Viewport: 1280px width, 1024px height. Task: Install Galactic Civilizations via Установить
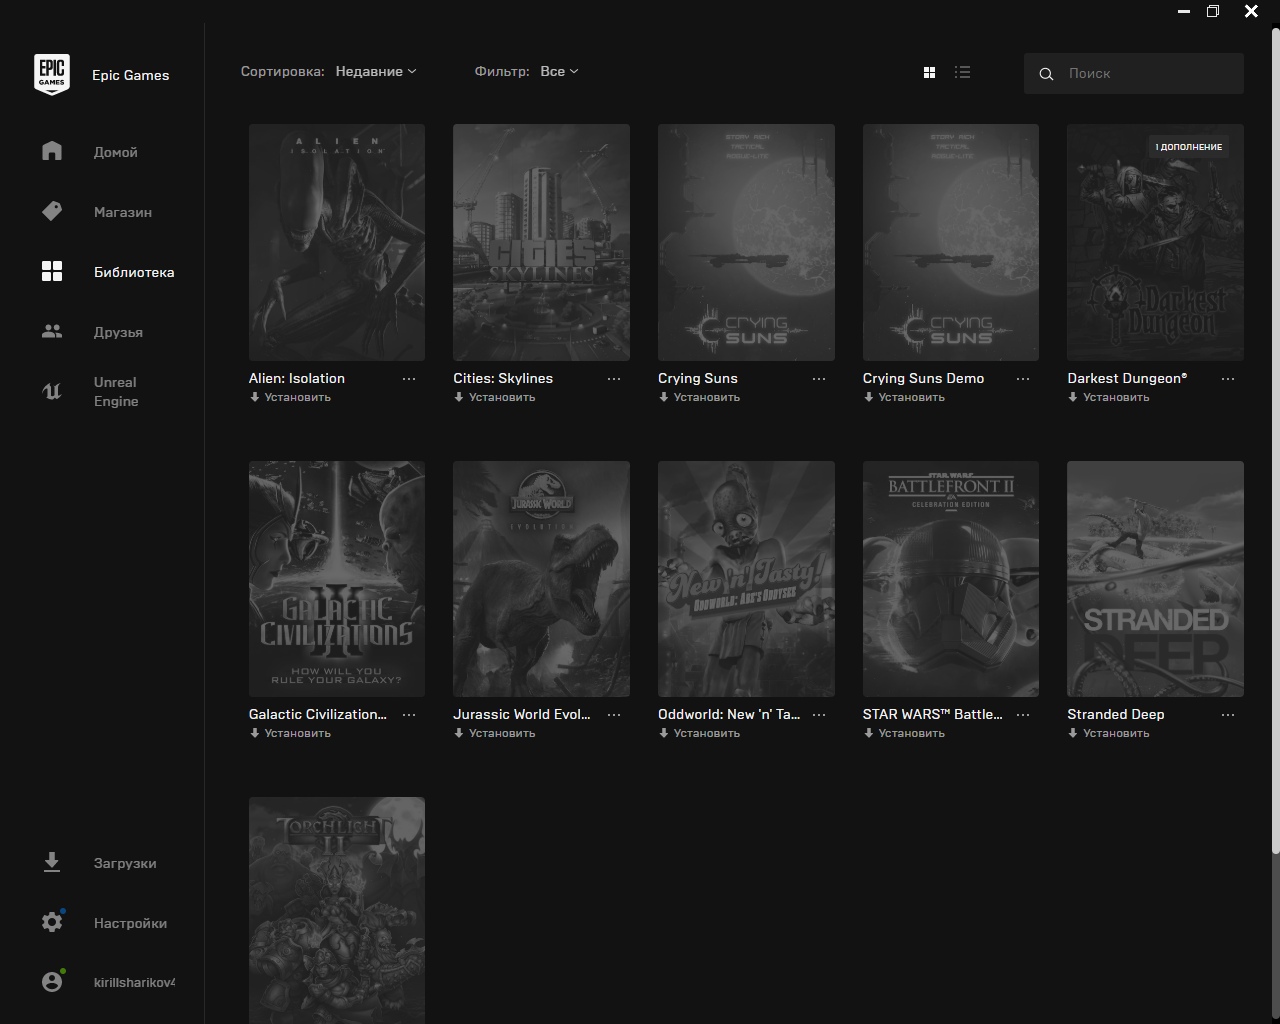[290, 733]
